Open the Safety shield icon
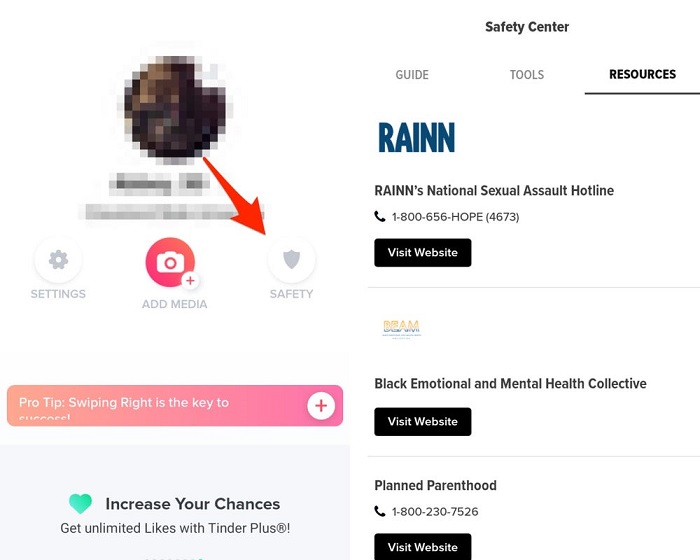 (291, 261)
